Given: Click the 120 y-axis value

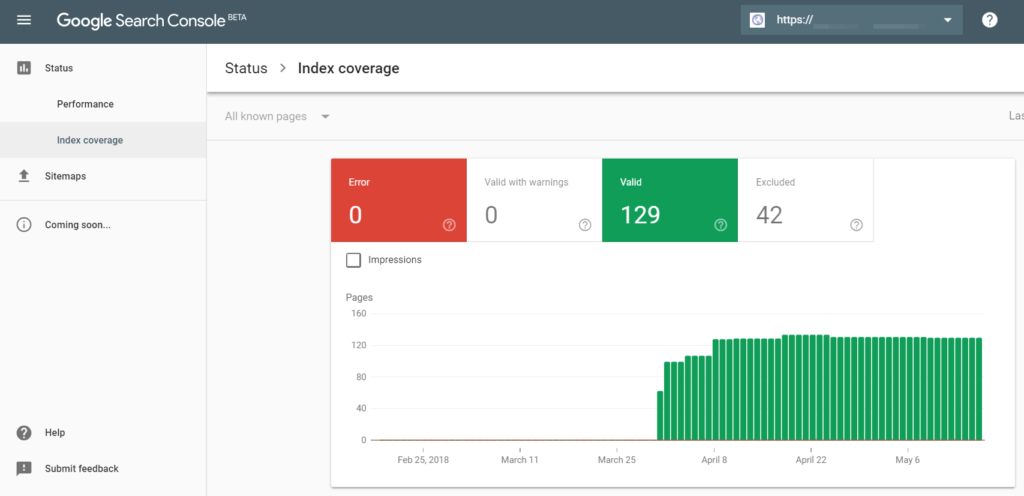Looking at the screenshot, I should pyautogui.click(x=359, y=345).
